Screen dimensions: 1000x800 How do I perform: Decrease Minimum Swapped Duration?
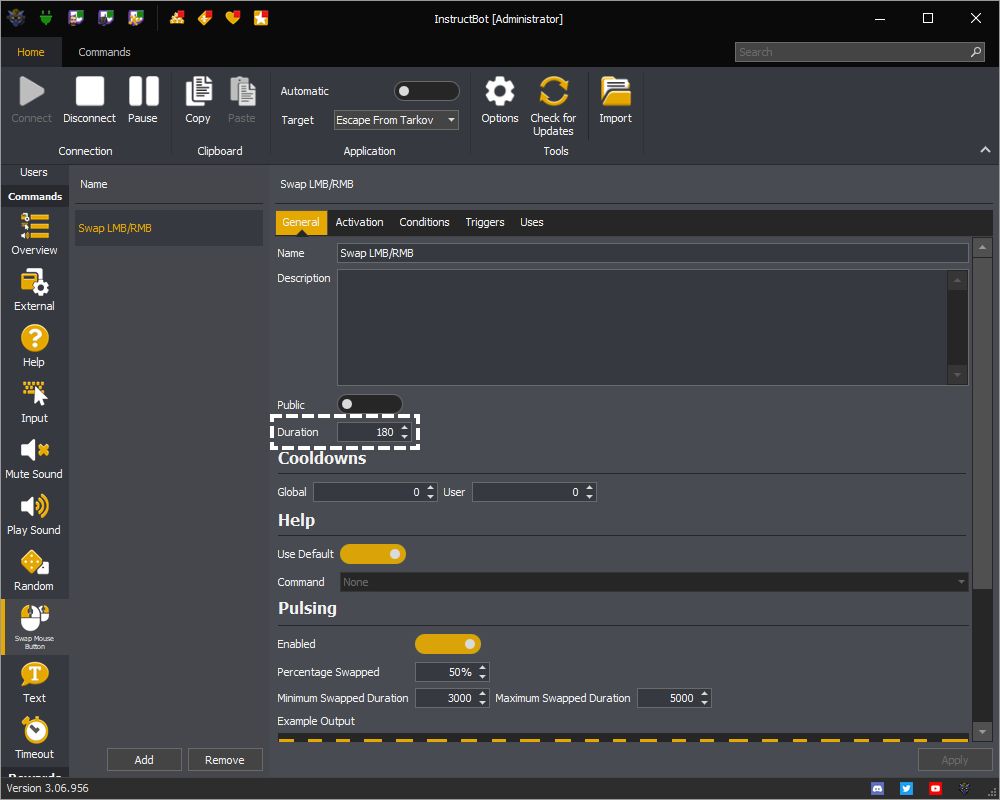click(483, 702)
